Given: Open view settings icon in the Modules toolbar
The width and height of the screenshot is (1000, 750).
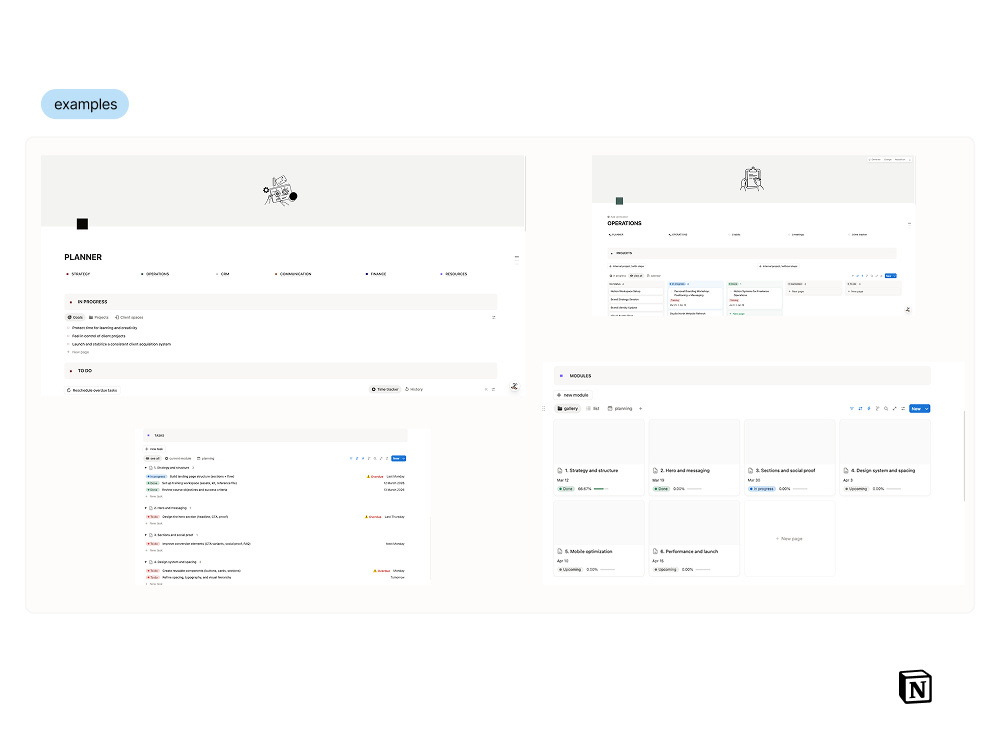Looking at the screenshot, I should click(903, 409).
